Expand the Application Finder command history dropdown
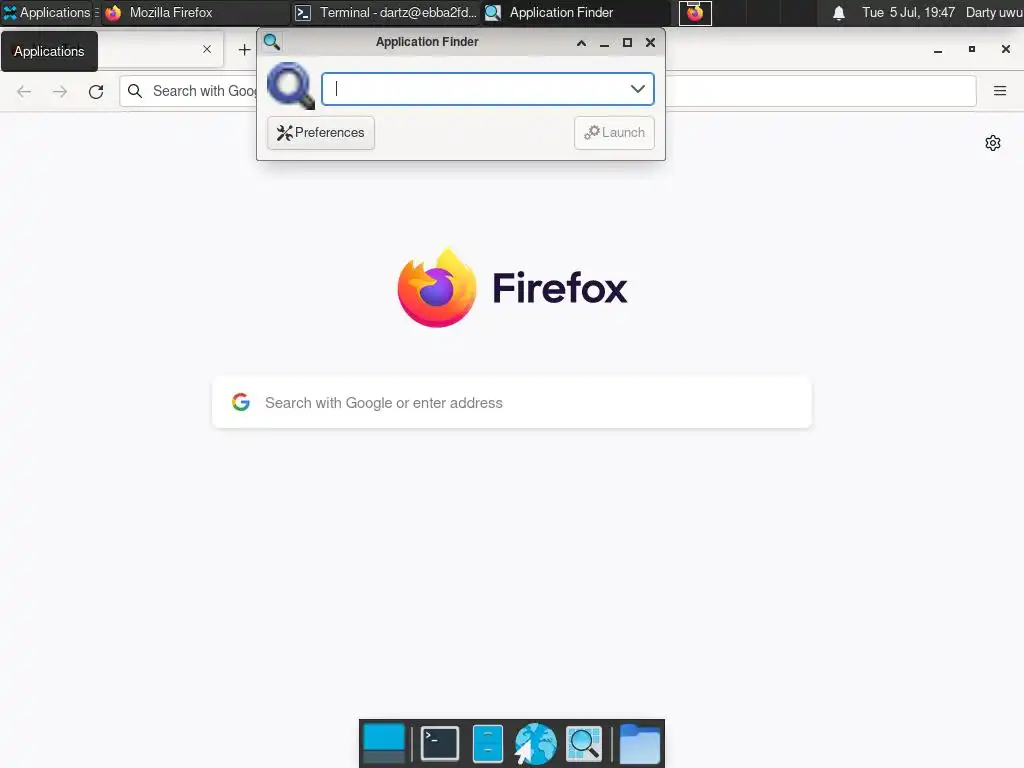Screen dimensions: 1024x768 [x=637, y=89]
